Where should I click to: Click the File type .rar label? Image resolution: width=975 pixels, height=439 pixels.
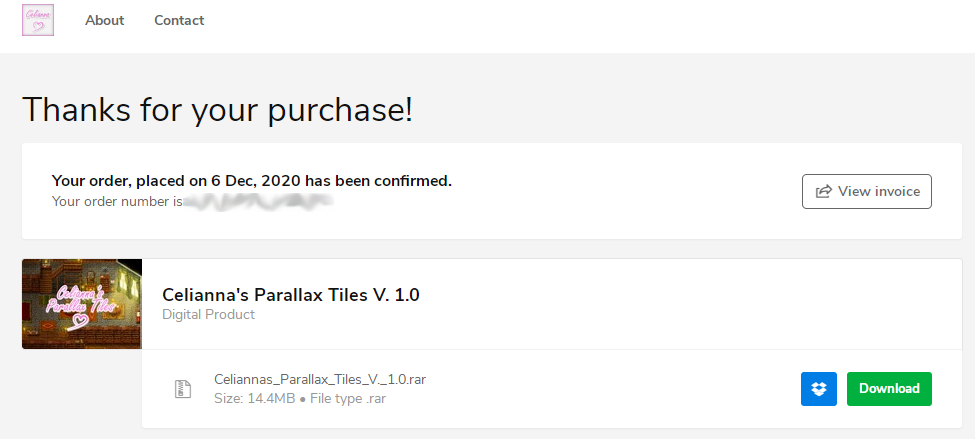coord(347,399)
